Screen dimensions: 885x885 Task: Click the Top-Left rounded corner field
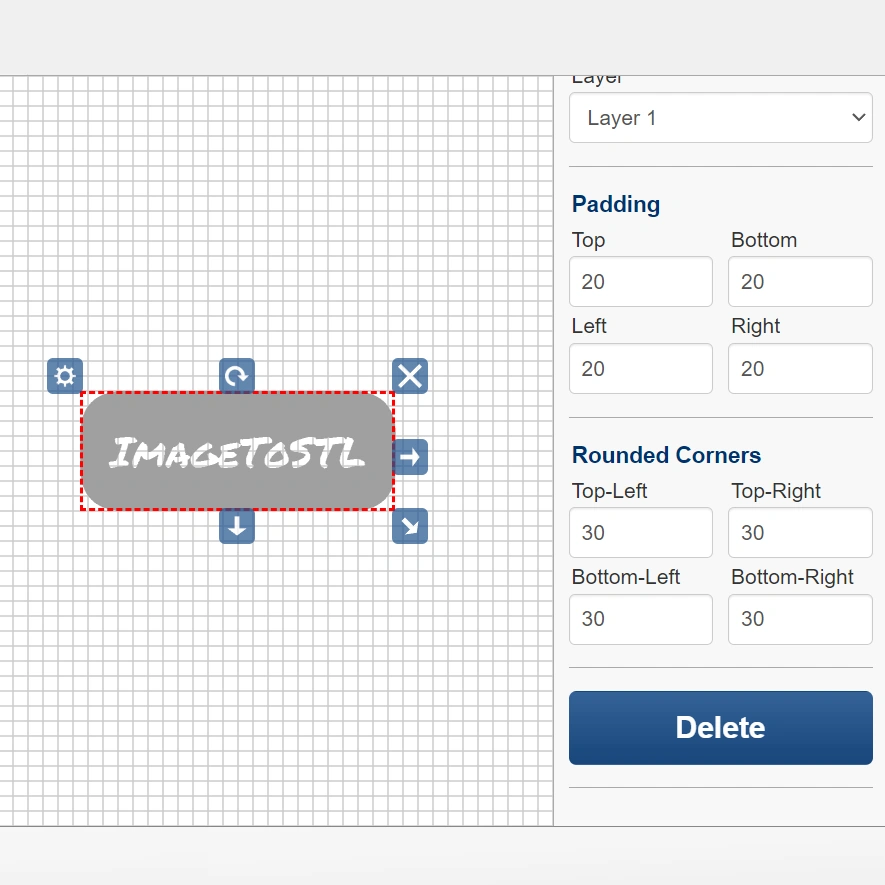[640, 533]
